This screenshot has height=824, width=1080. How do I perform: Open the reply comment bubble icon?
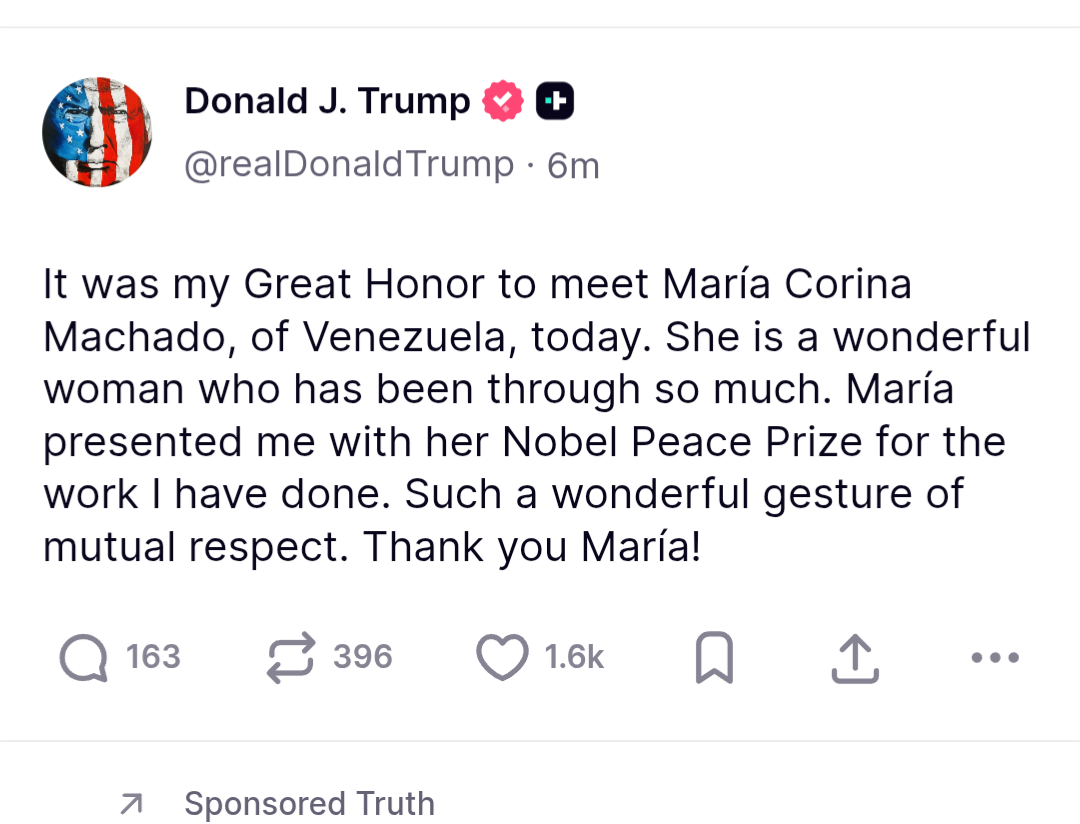point(83,658)
